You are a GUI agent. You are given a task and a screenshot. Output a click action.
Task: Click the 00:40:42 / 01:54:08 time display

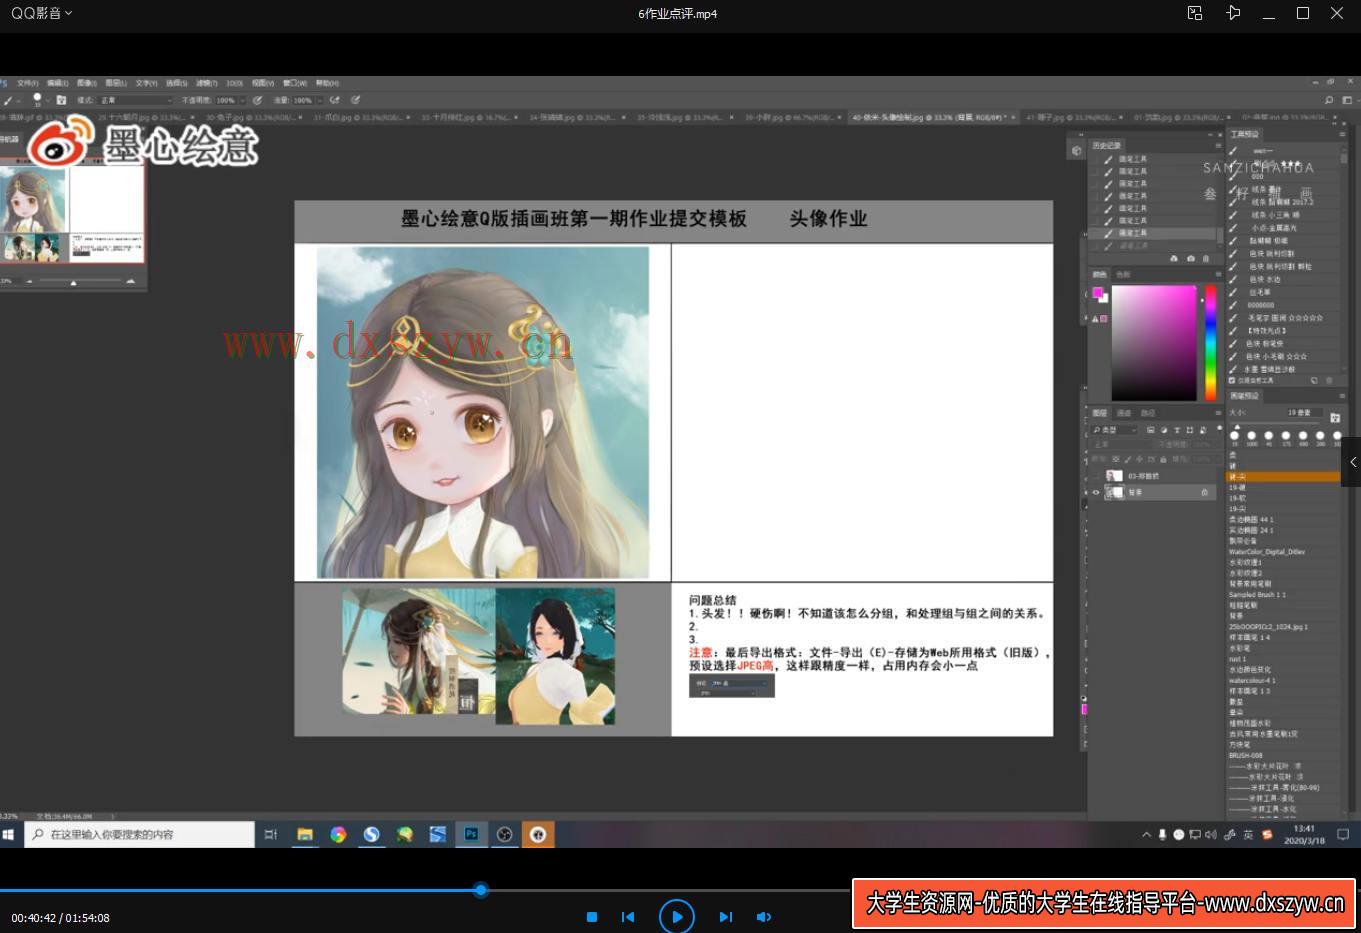pyautogui.click(x=61, y=917)
